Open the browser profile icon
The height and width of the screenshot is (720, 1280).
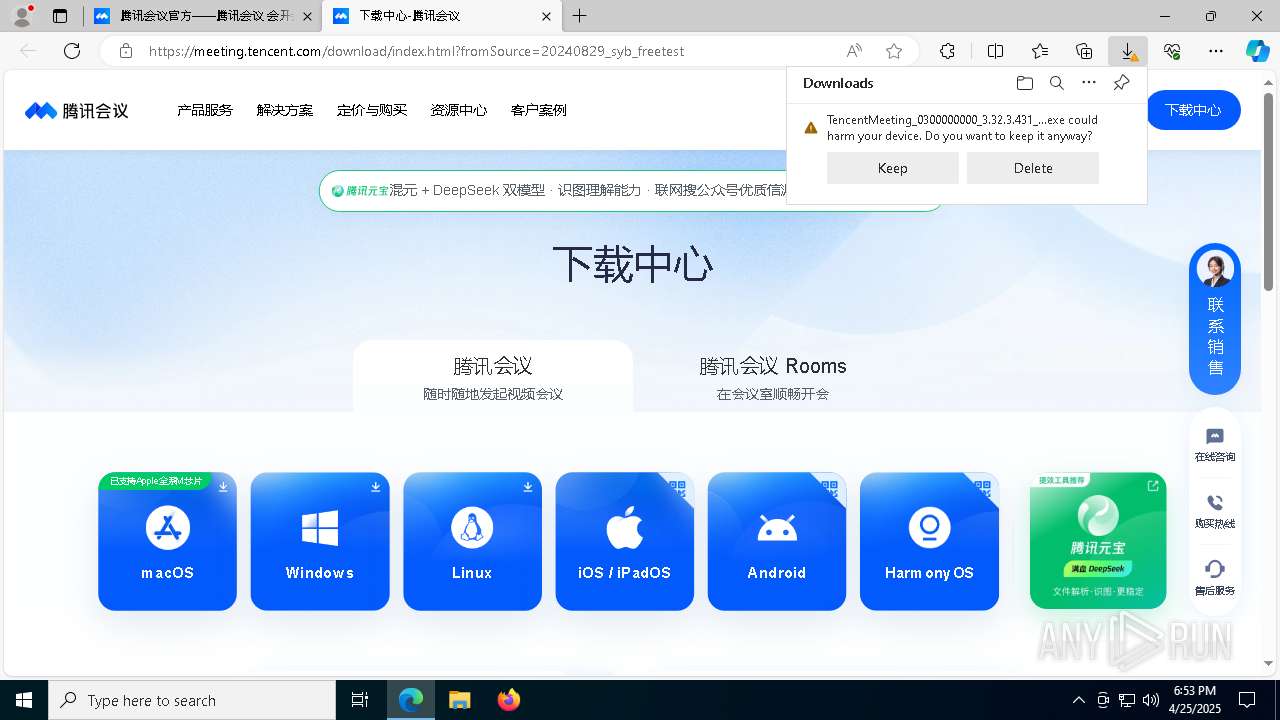(x=21, y=16)
